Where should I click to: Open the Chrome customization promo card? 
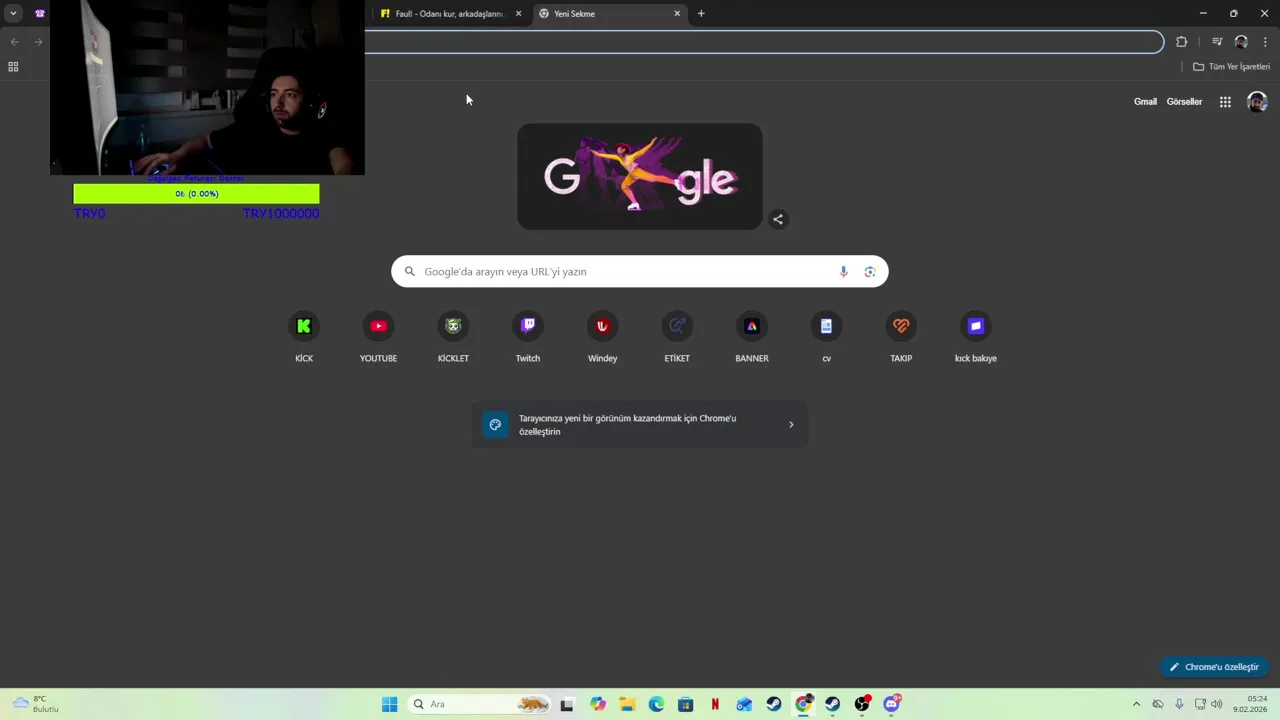click(640, 425)
